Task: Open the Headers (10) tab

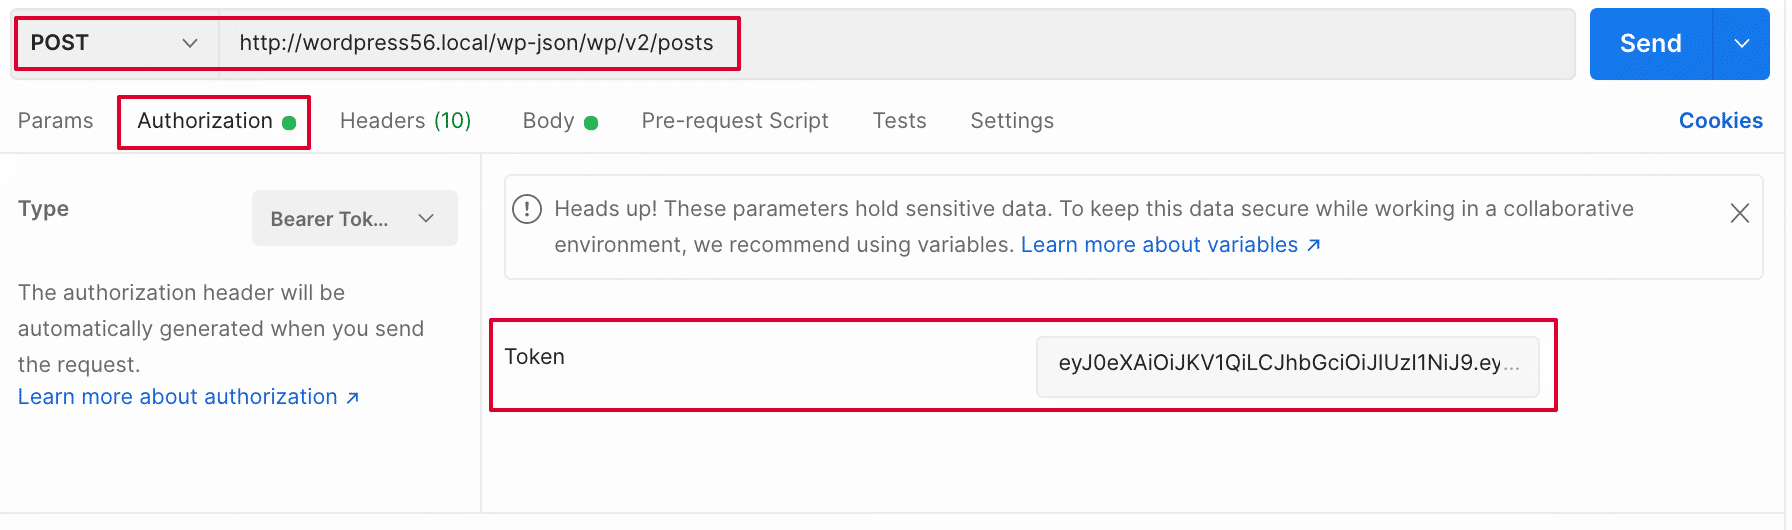Action: [406, 121]
